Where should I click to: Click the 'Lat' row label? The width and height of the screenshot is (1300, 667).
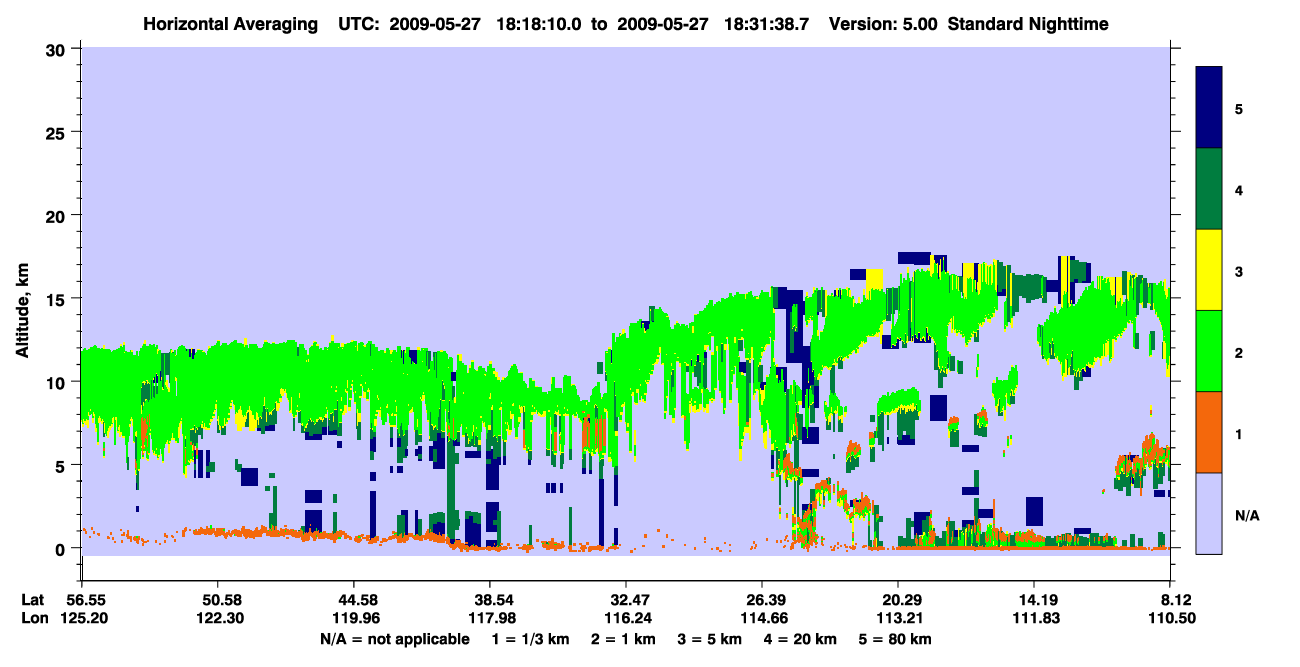pos(33,600)
